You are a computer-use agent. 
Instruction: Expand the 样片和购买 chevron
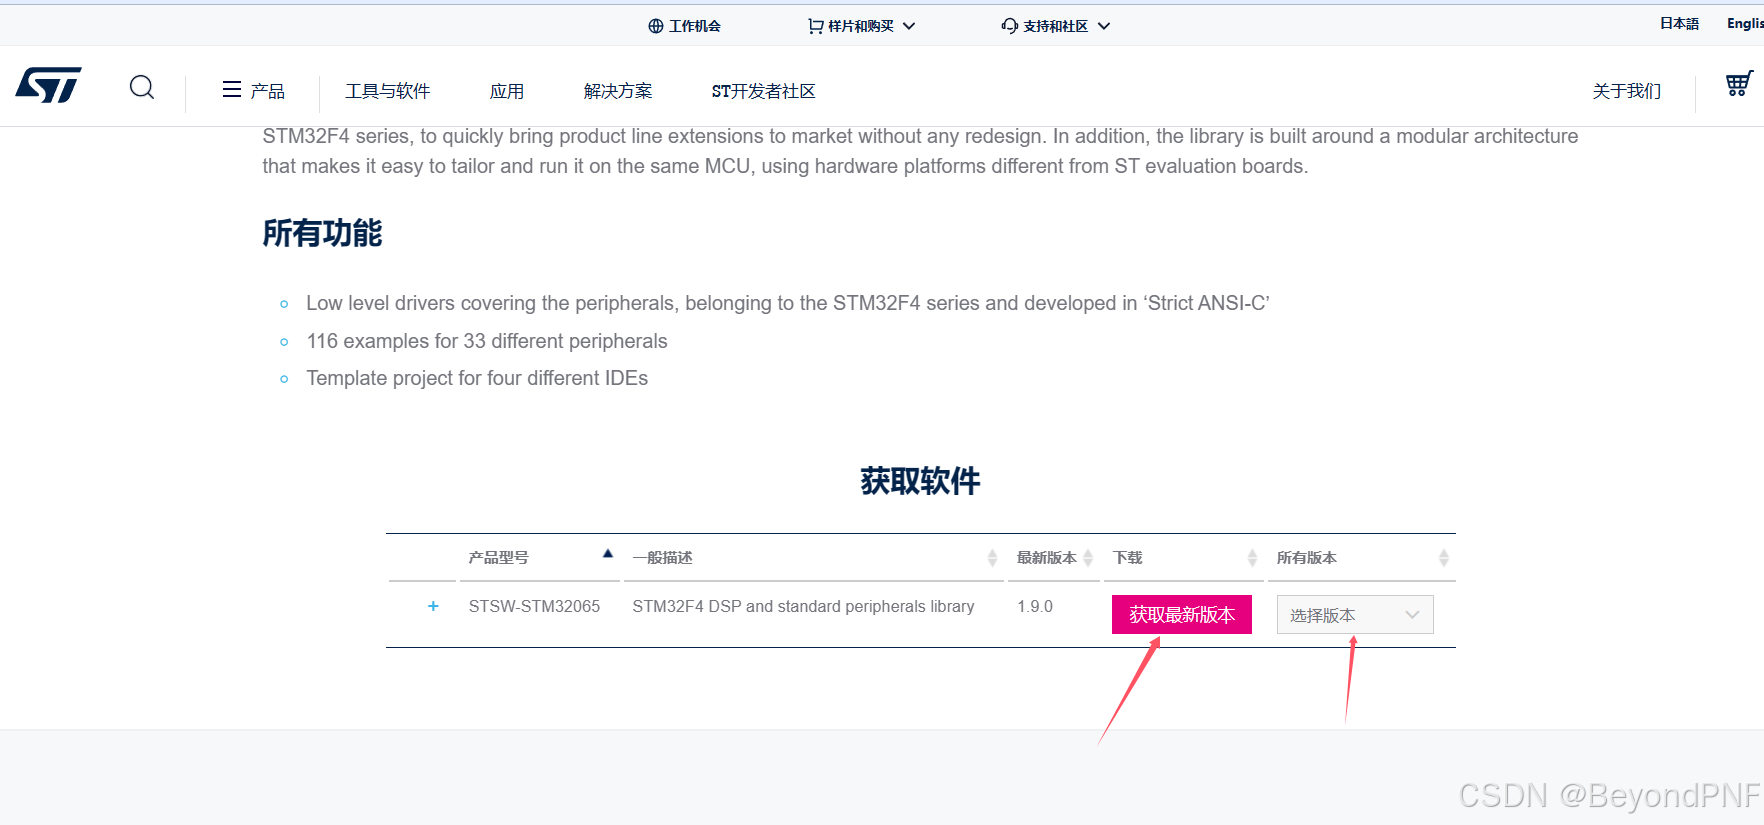[909, 26]
